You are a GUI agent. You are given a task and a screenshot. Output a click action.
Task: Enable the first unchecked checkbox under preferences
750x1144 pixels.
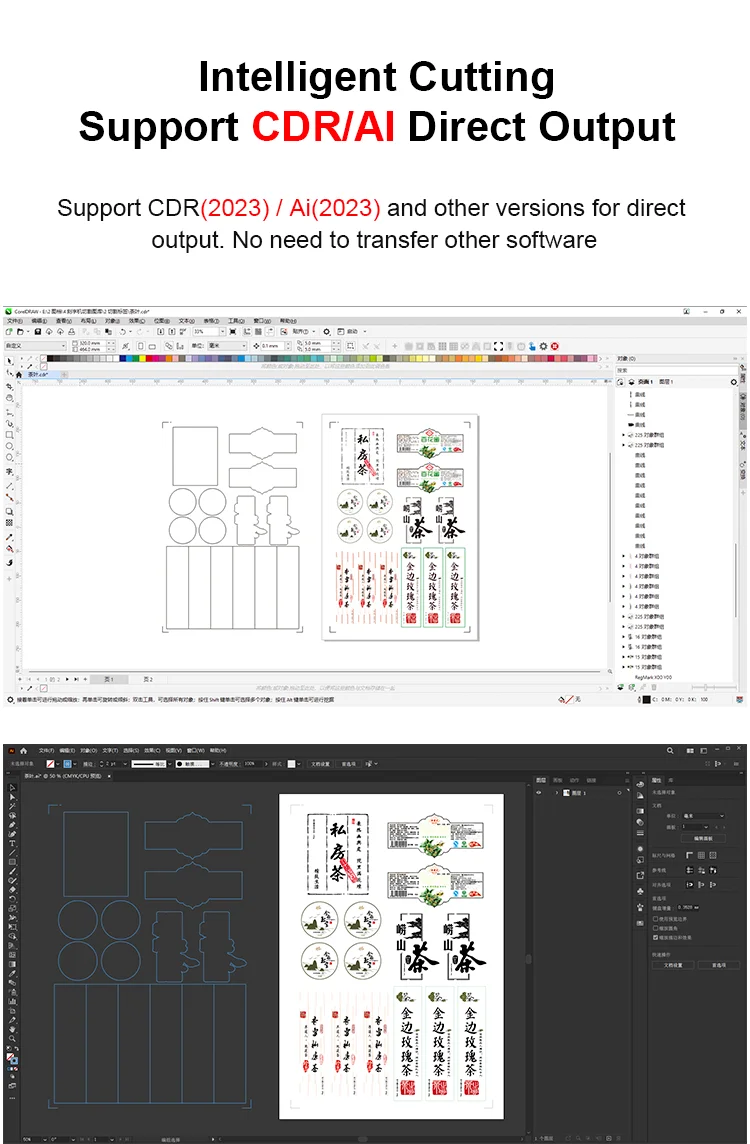(x=655, y=919)
